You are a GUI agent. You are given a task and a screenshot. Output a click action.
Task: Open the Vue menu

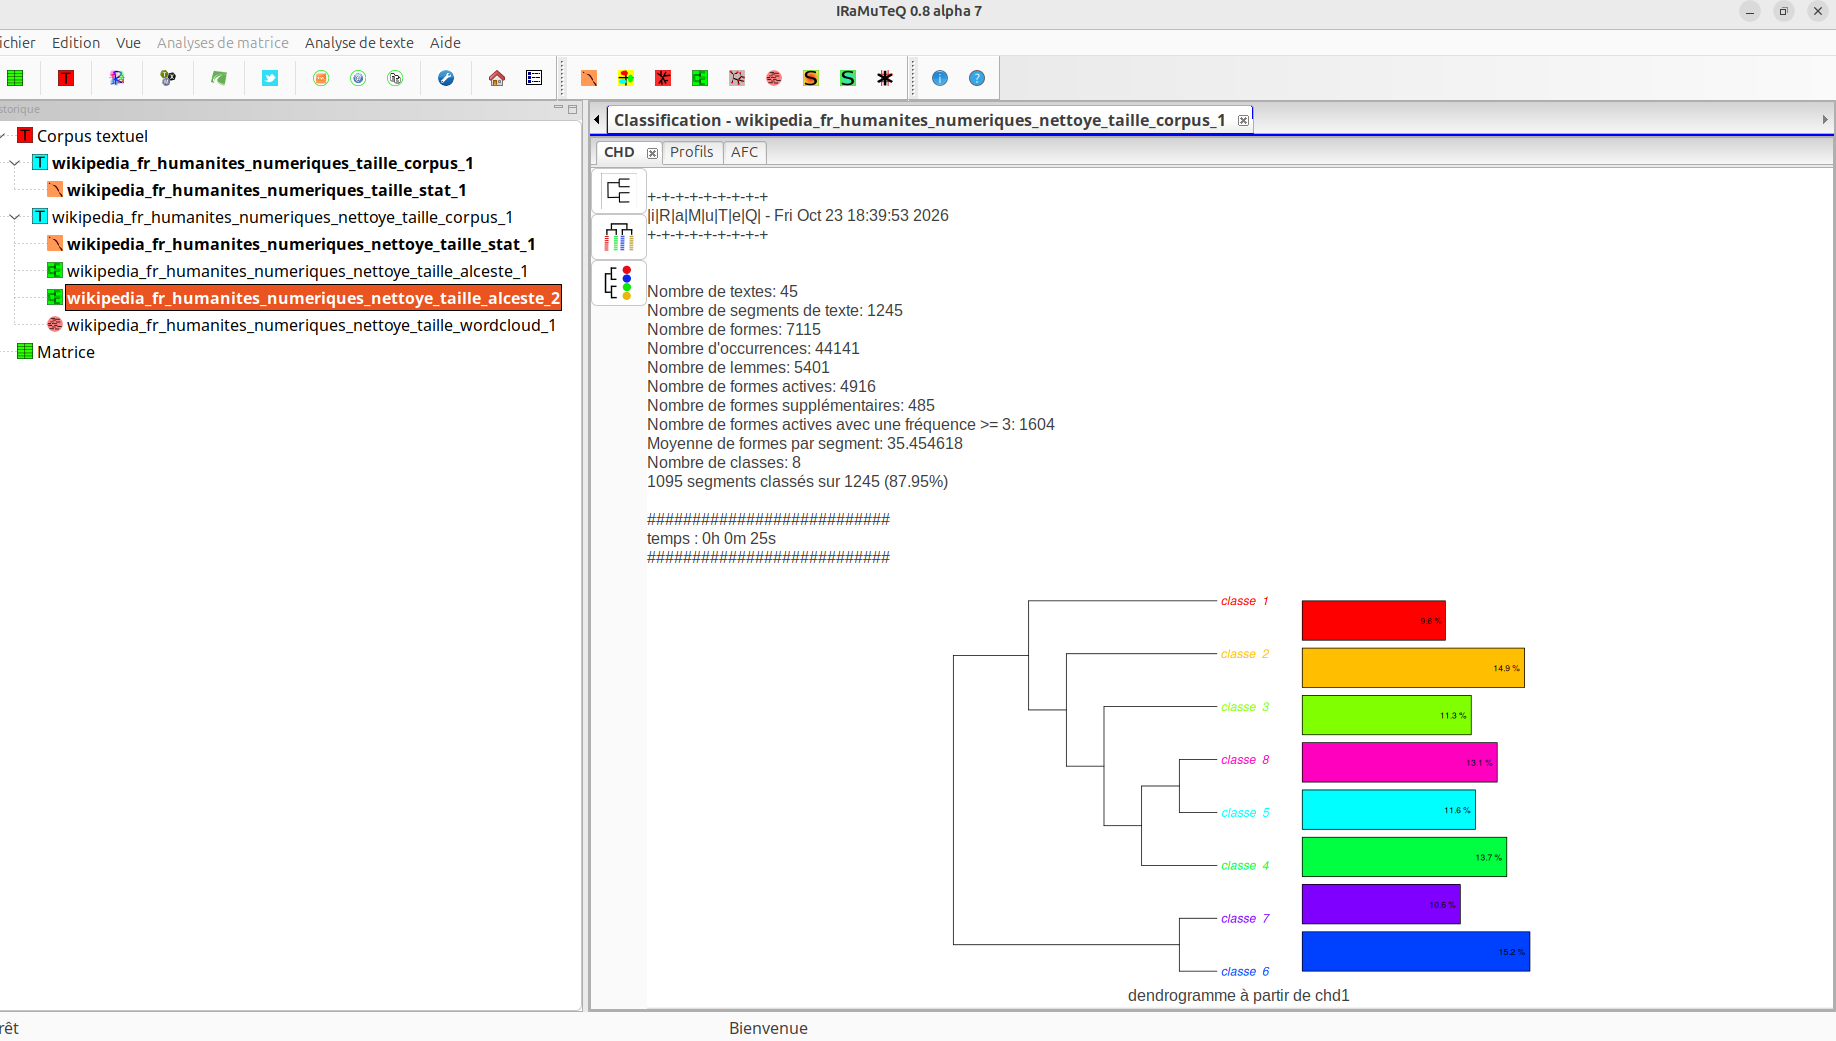128,43
